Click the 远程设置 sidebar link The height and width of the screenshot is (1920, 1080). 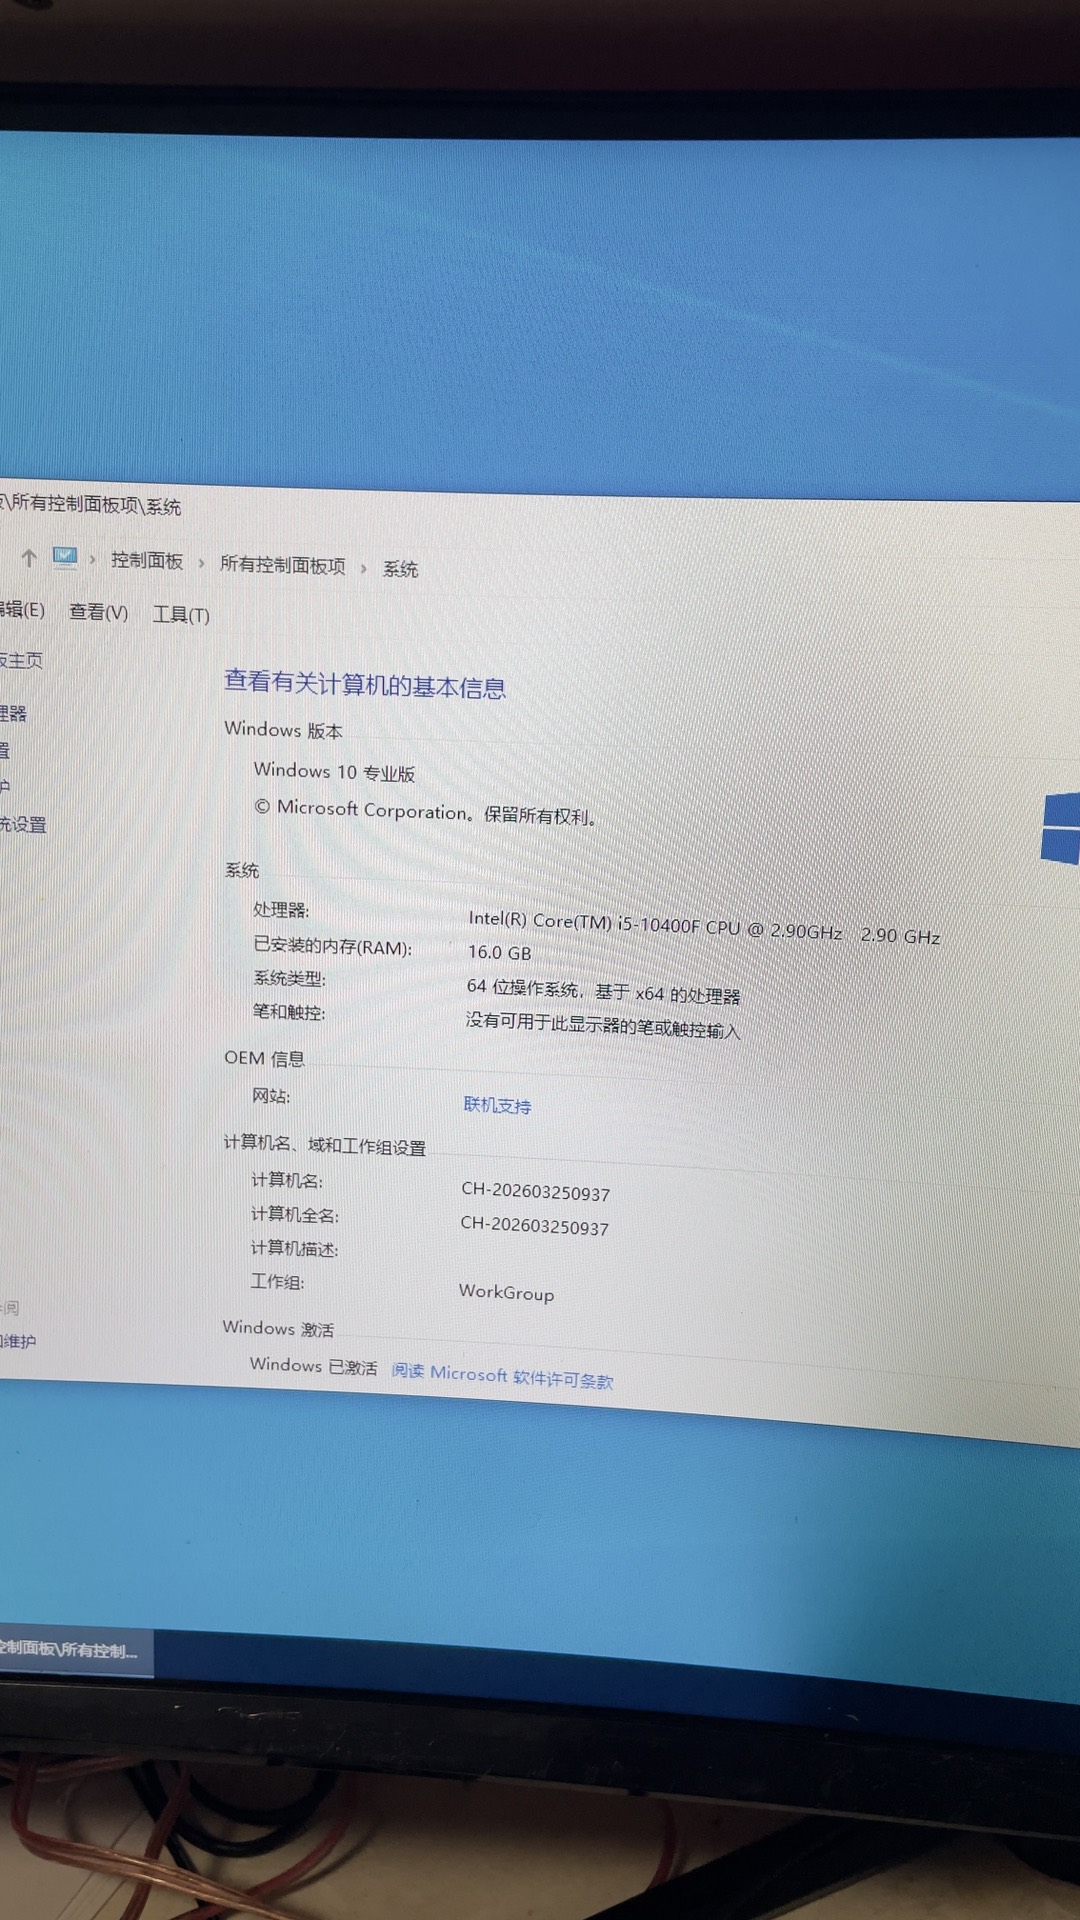pos(5,750)
